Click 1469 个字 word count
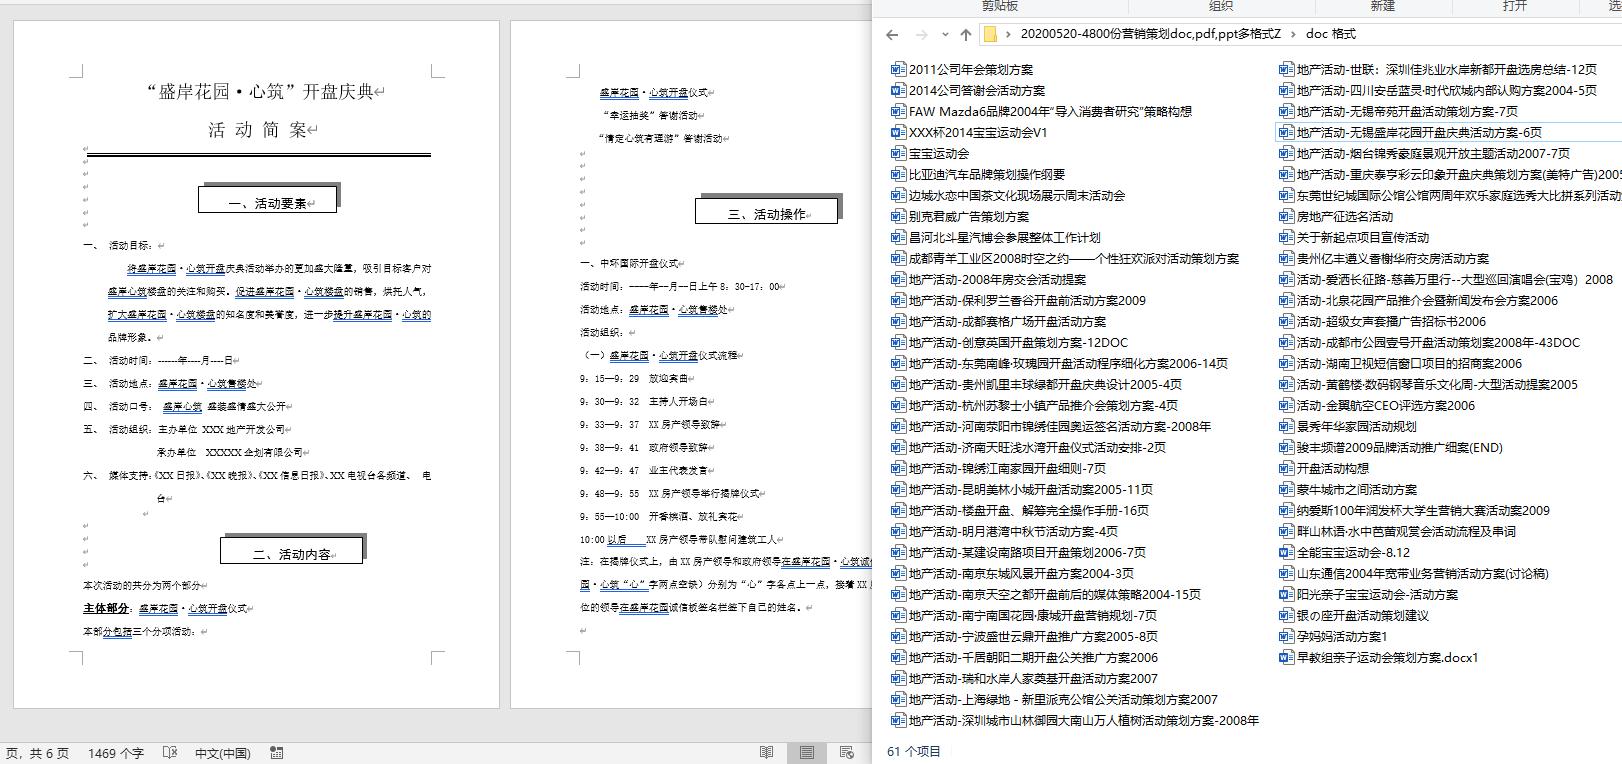The height and width of the screenshot is (764, 1622). tap(116, 753)
